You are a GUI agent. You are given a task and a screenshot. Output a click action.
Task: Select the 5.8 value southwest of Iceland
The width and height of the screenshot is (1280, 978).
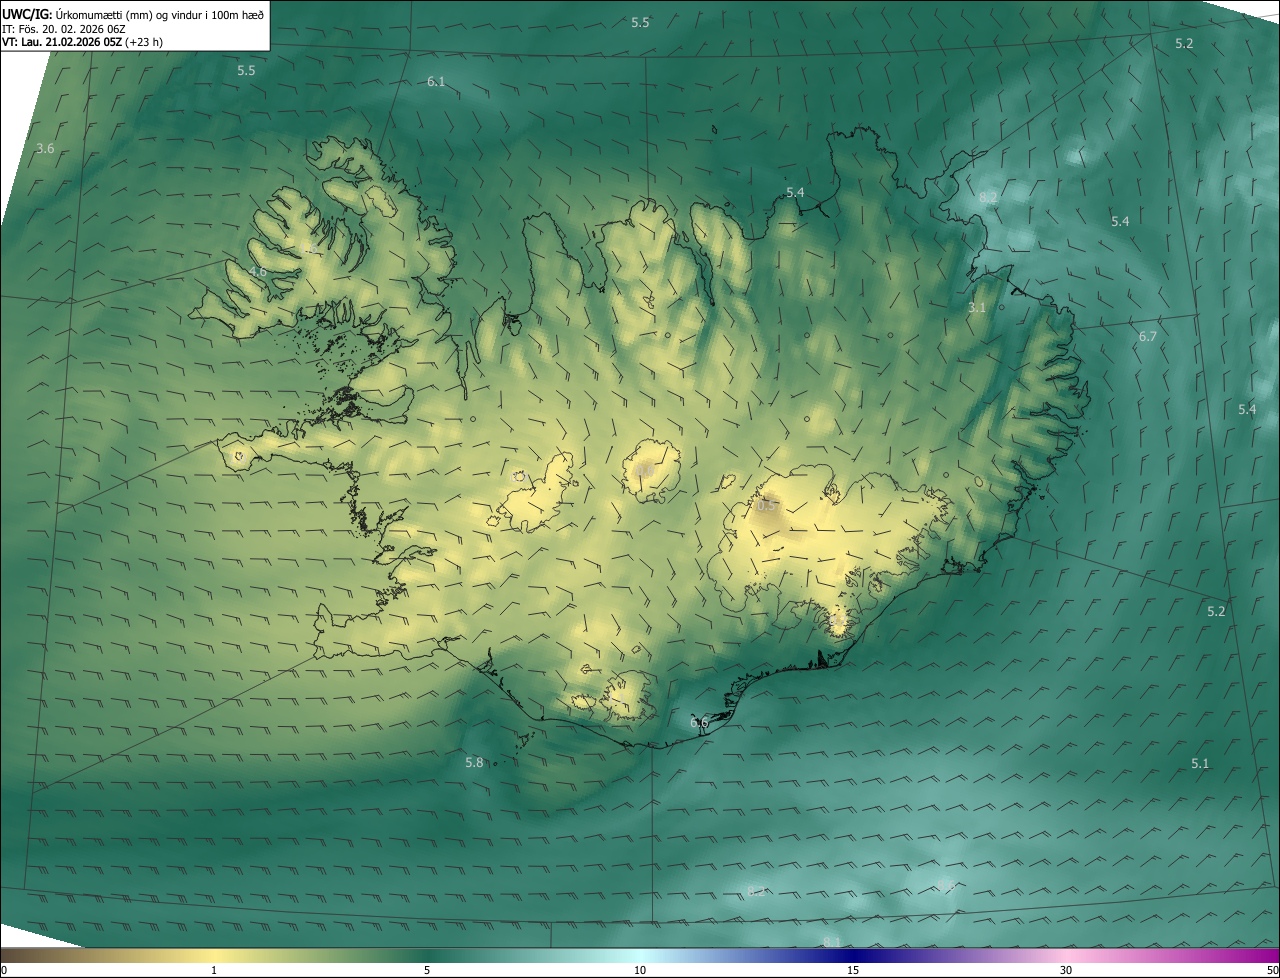(474, 763)
